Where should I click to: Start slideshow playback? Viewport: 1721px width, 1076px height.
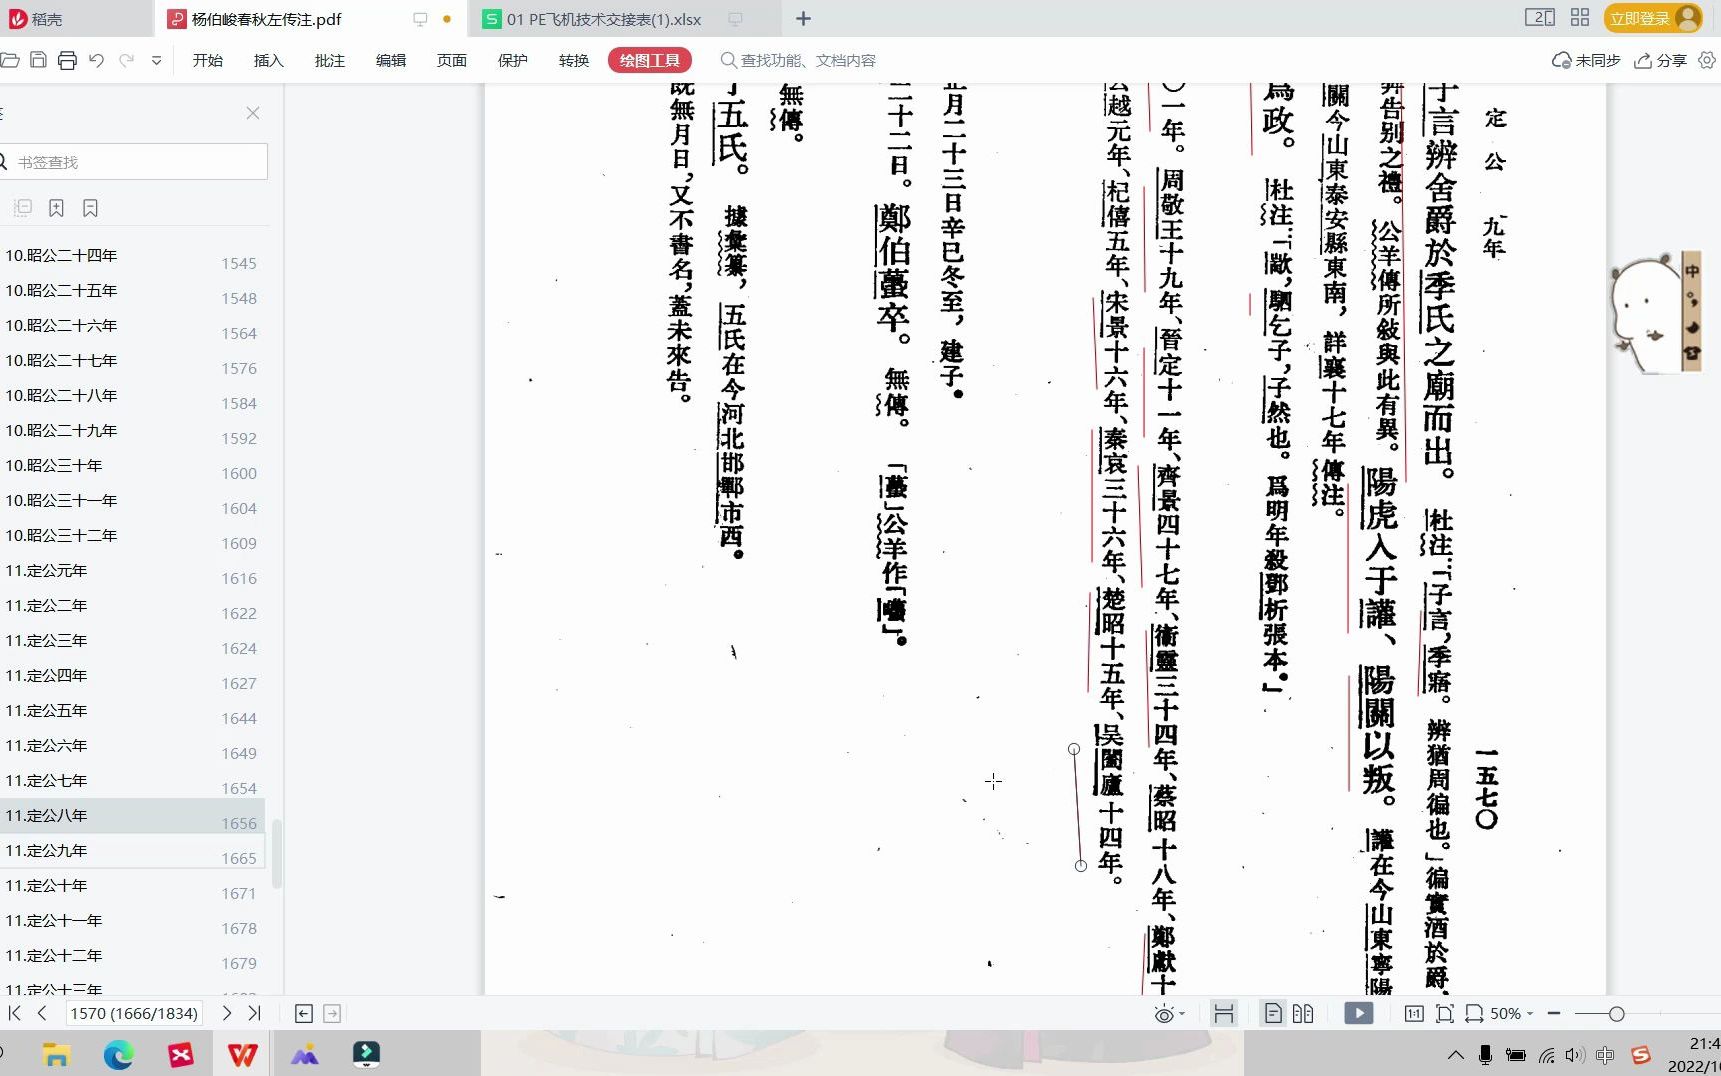tap(1358, 1014)
